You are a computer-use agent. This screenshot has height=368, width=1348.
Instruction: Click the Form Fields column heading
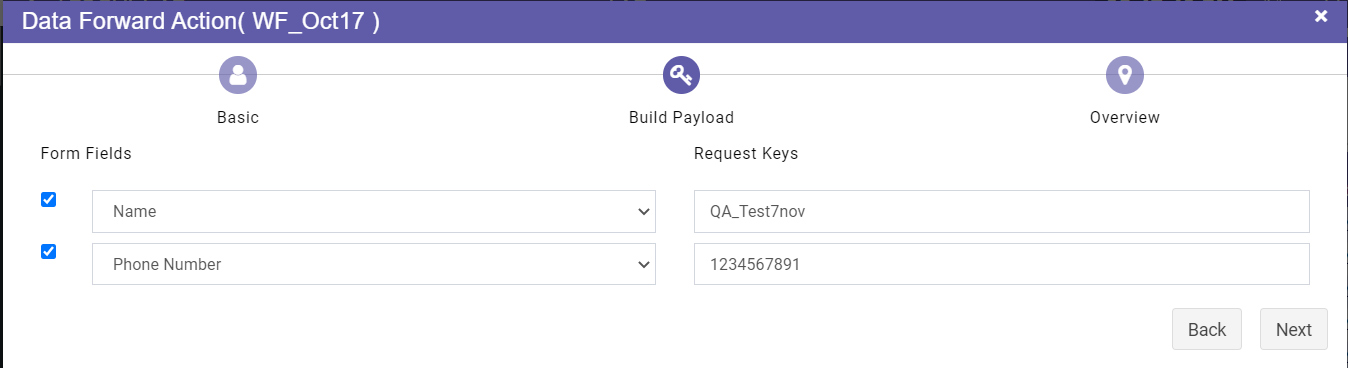coord(86,154)
